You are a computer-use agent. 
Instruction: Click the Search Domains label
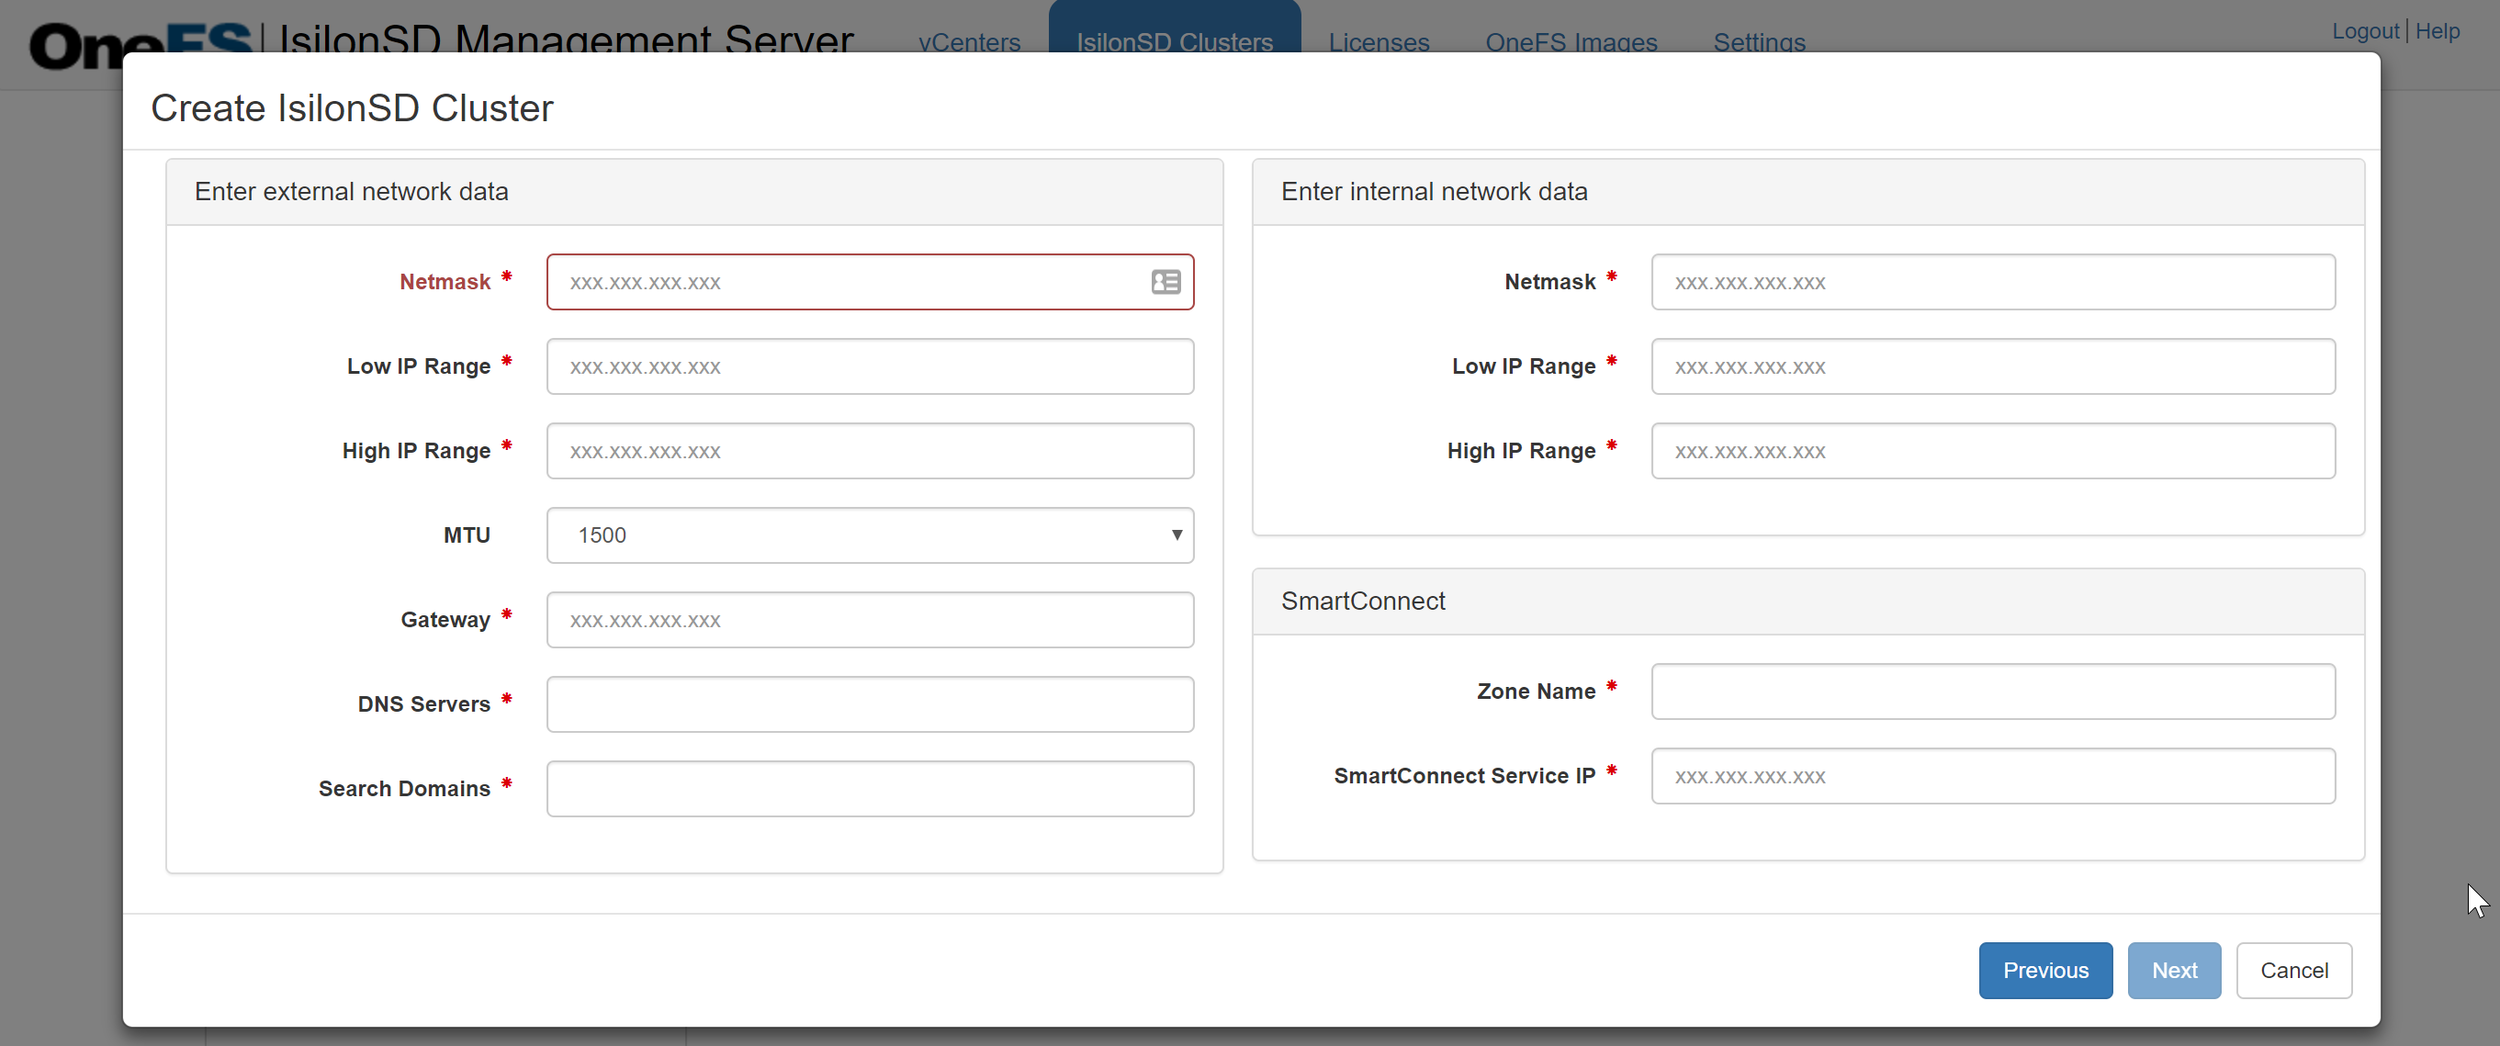[x=404, y=789]
